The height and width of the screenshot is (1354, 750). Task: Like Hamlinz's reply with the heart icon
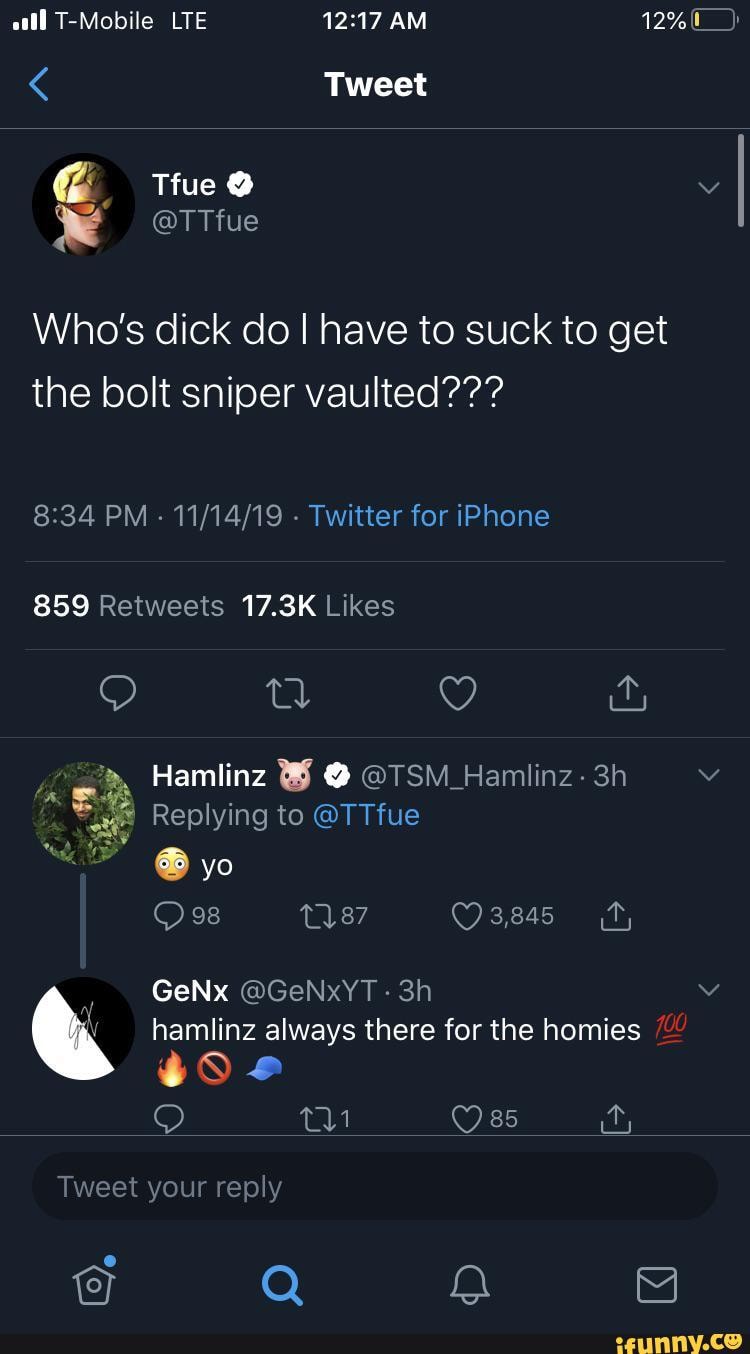464,915
